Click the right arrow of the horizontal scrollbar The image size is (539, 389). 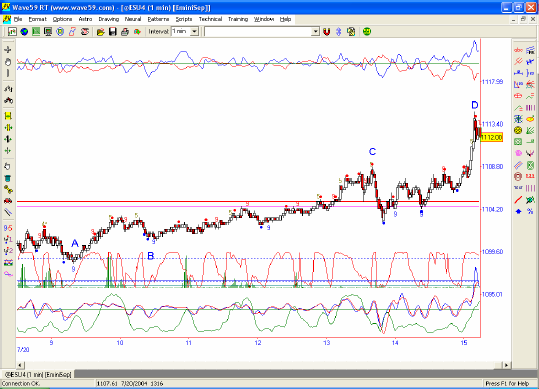pos(506,365)
